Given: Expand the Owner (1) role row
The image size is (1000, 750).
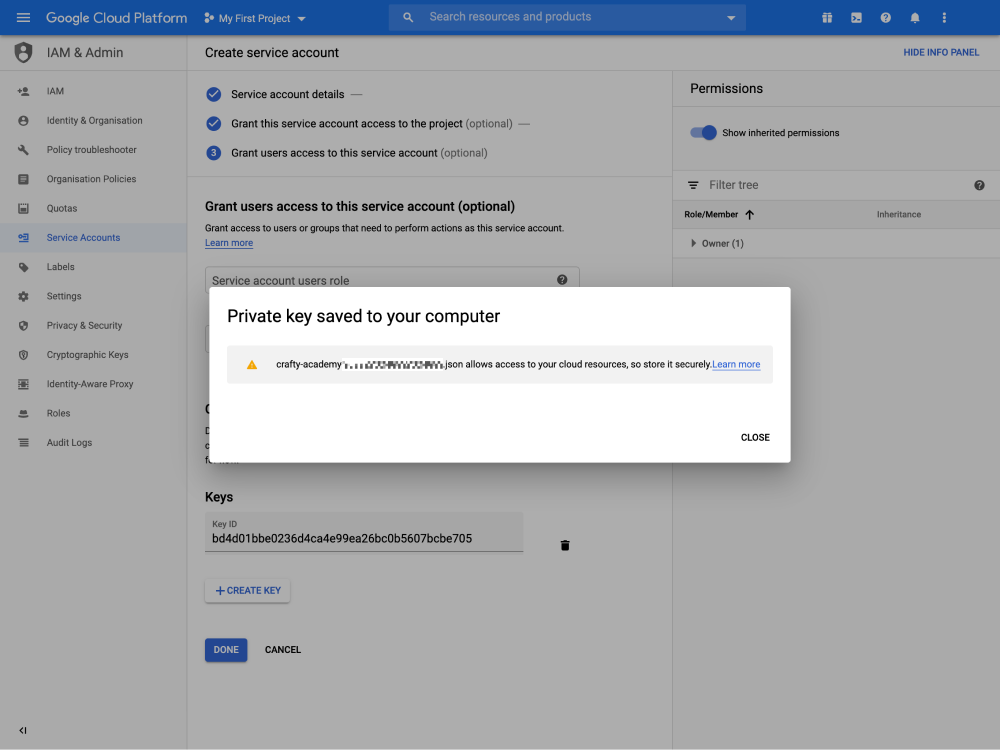Looking at the screenshot, I should pyautogui.click(x=694, y=244).
